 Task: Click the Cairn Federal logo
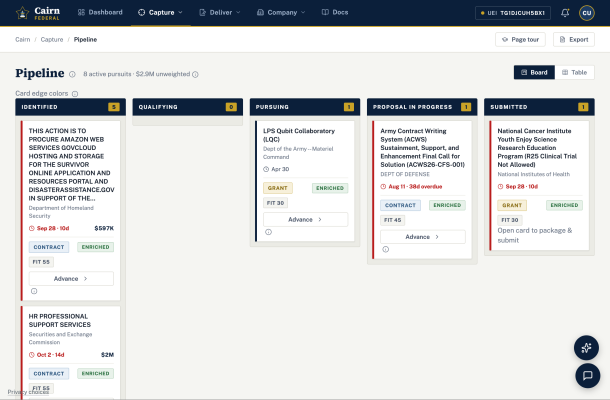[x=38, y=13]
